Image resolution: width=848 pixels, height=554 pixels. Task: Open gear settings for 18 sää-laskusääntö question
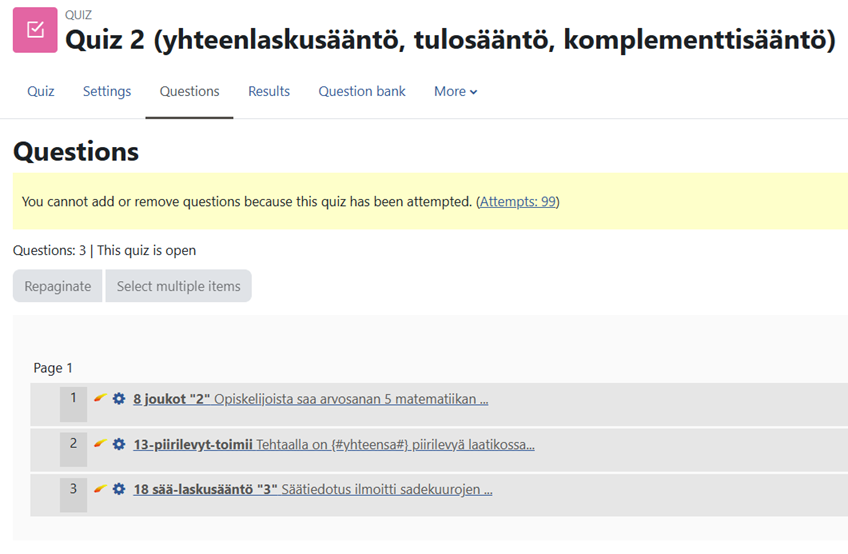click(119, 489)
